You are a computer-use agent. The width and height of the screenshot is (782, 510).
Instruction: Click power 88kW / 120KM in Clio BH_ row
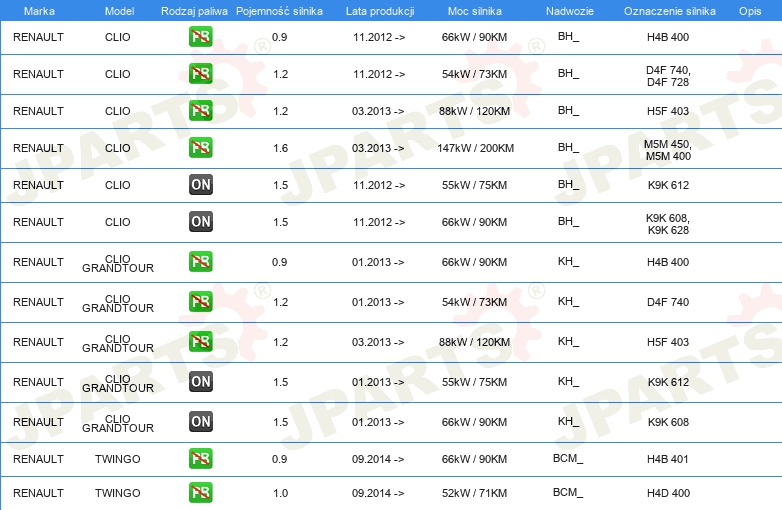click(474, 111)
